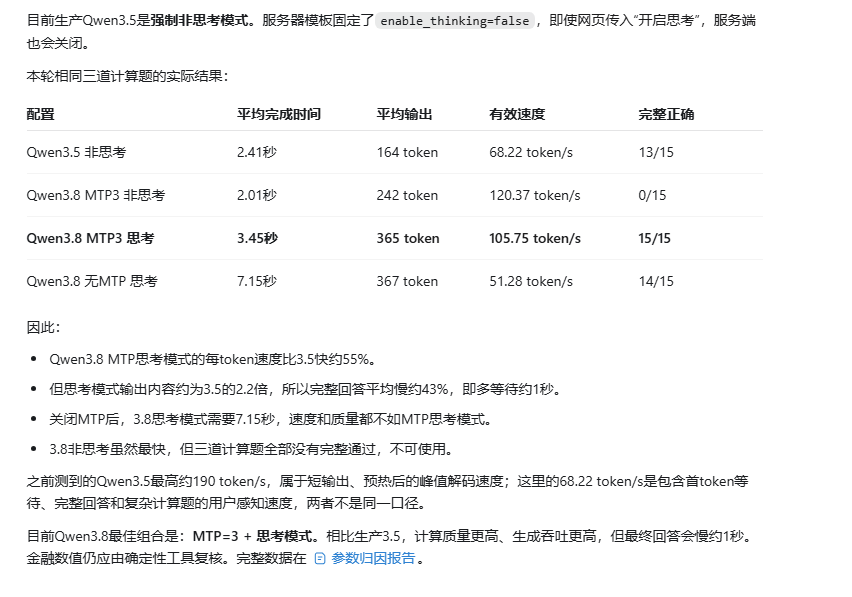
Task: Click the Qwen3.8 无MTP 思考 row label
Action: 92,281
